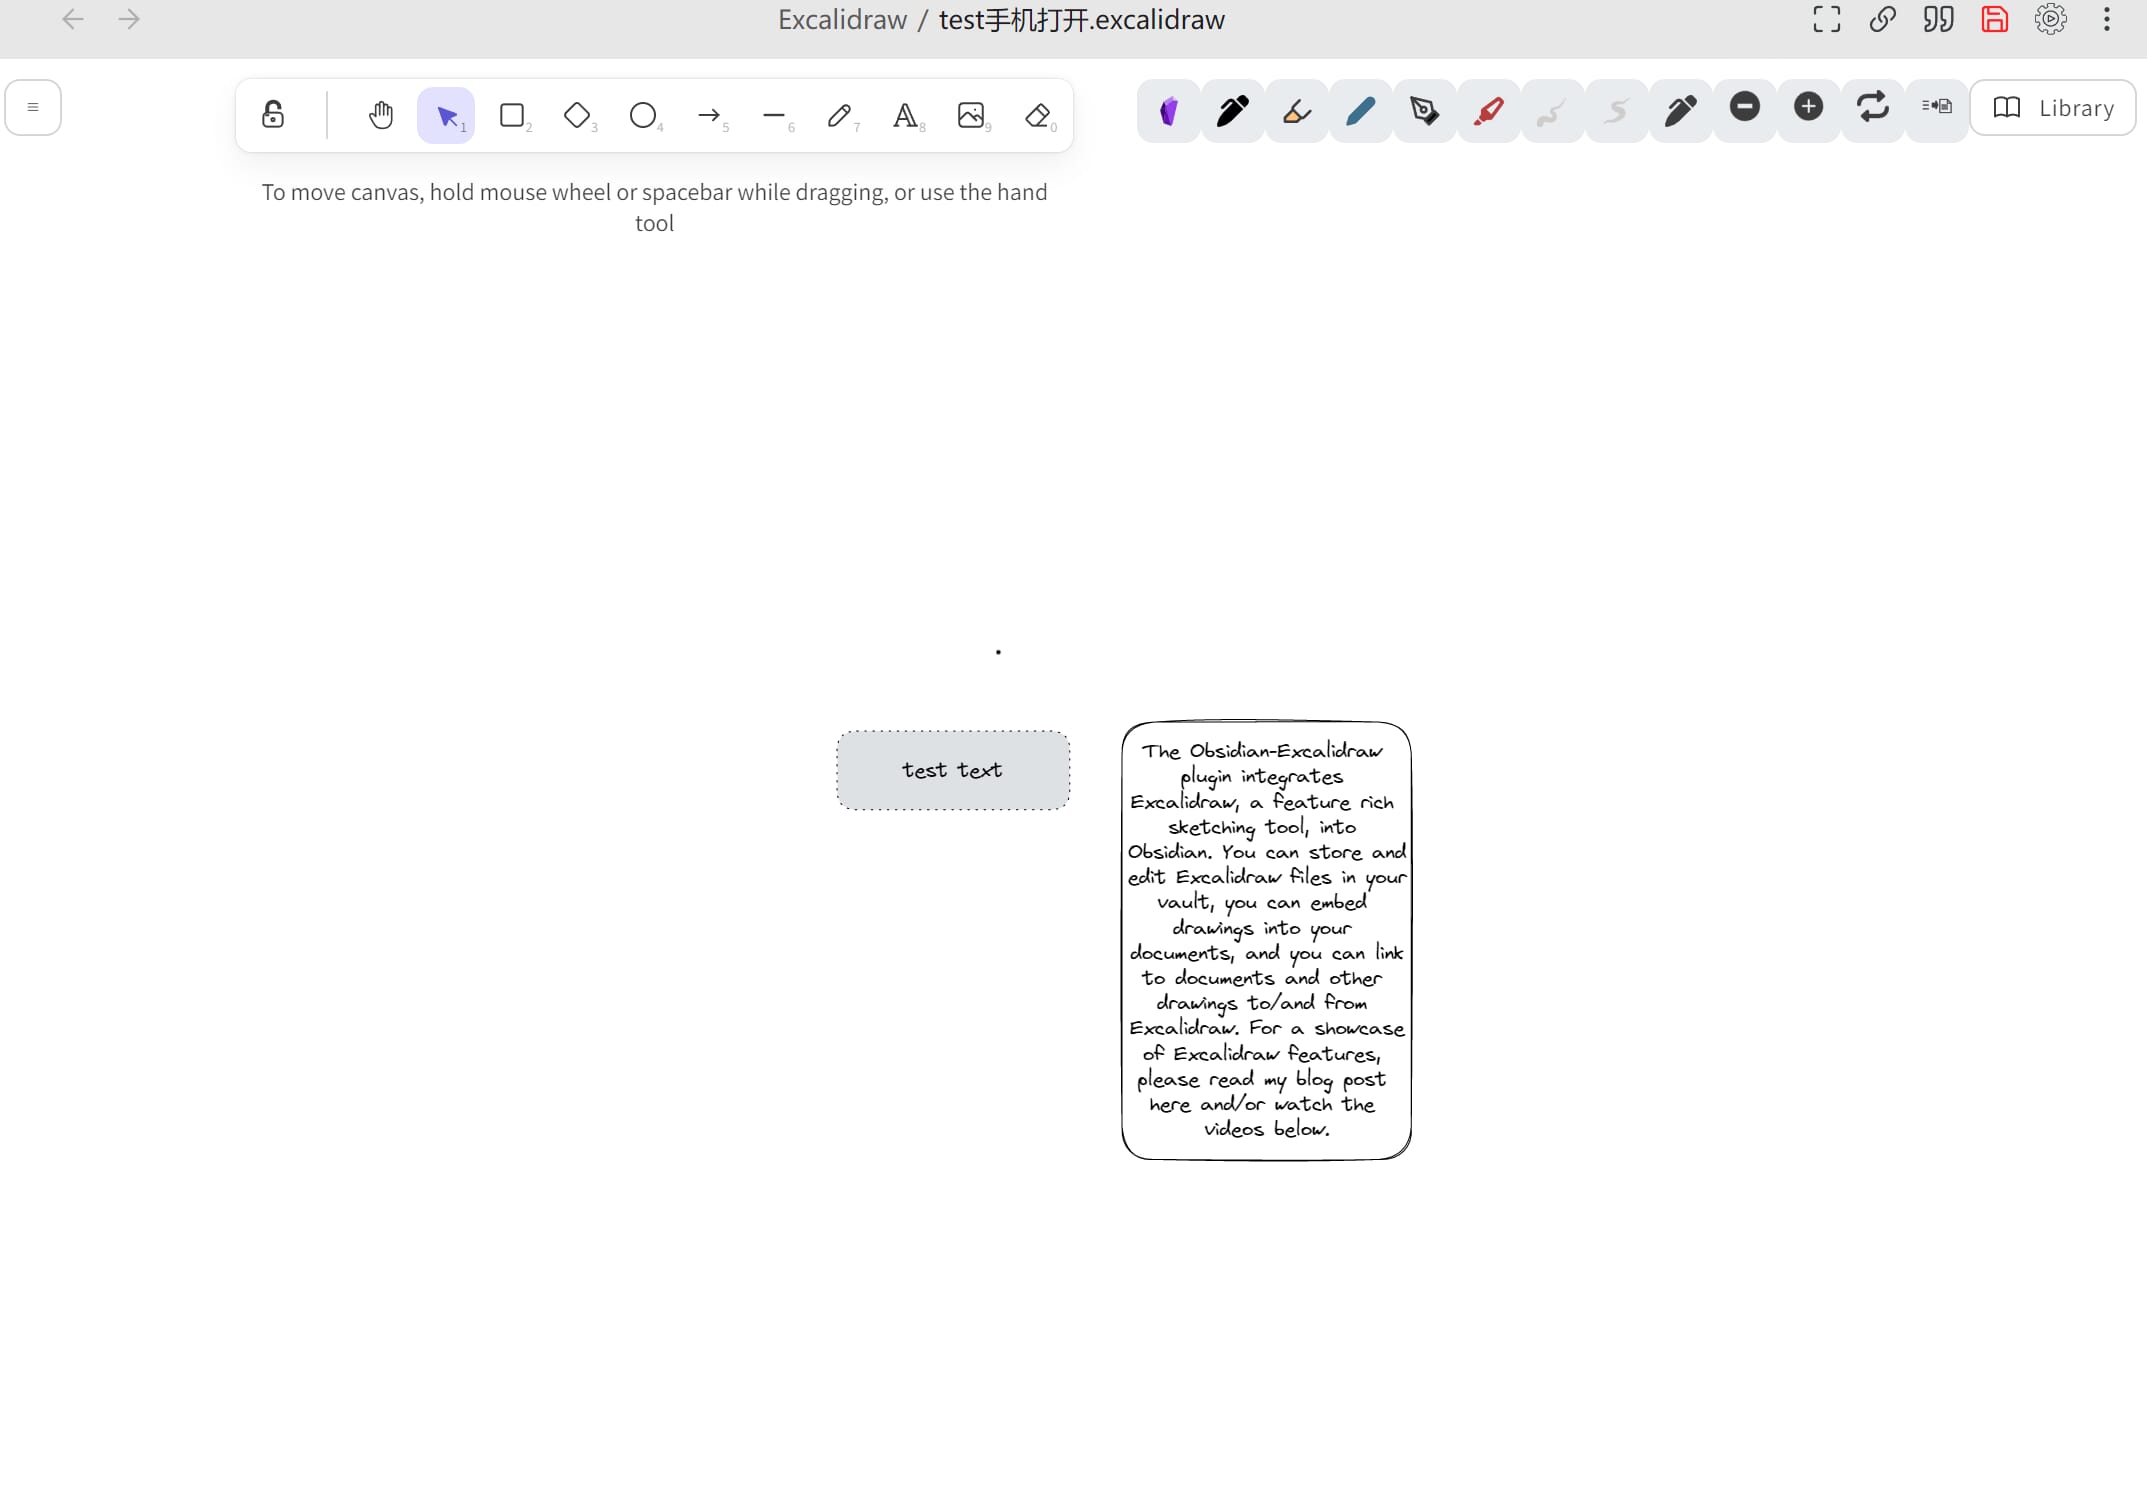Select the blue pen preset
Image resolution: width=2147 pixels, height=1500 pixels.
(x=1360, y=110)
